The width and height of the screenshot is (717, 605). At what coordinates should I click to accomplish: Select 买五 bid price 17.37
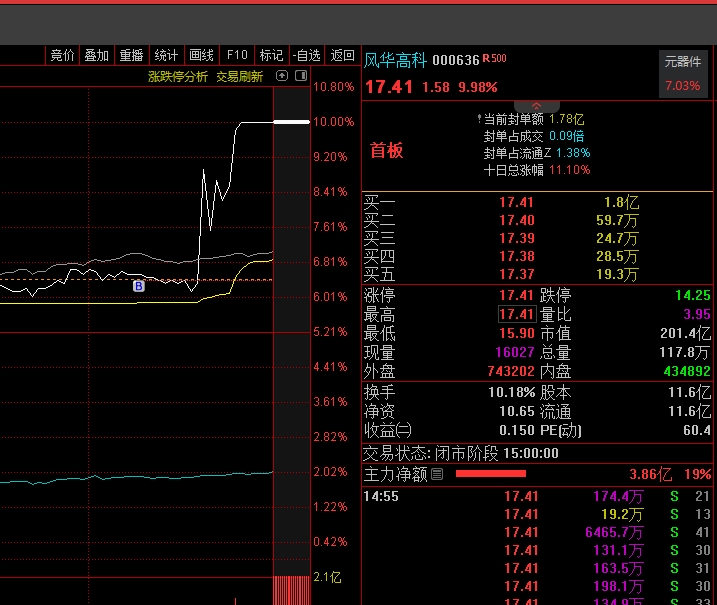click(517, 274)
